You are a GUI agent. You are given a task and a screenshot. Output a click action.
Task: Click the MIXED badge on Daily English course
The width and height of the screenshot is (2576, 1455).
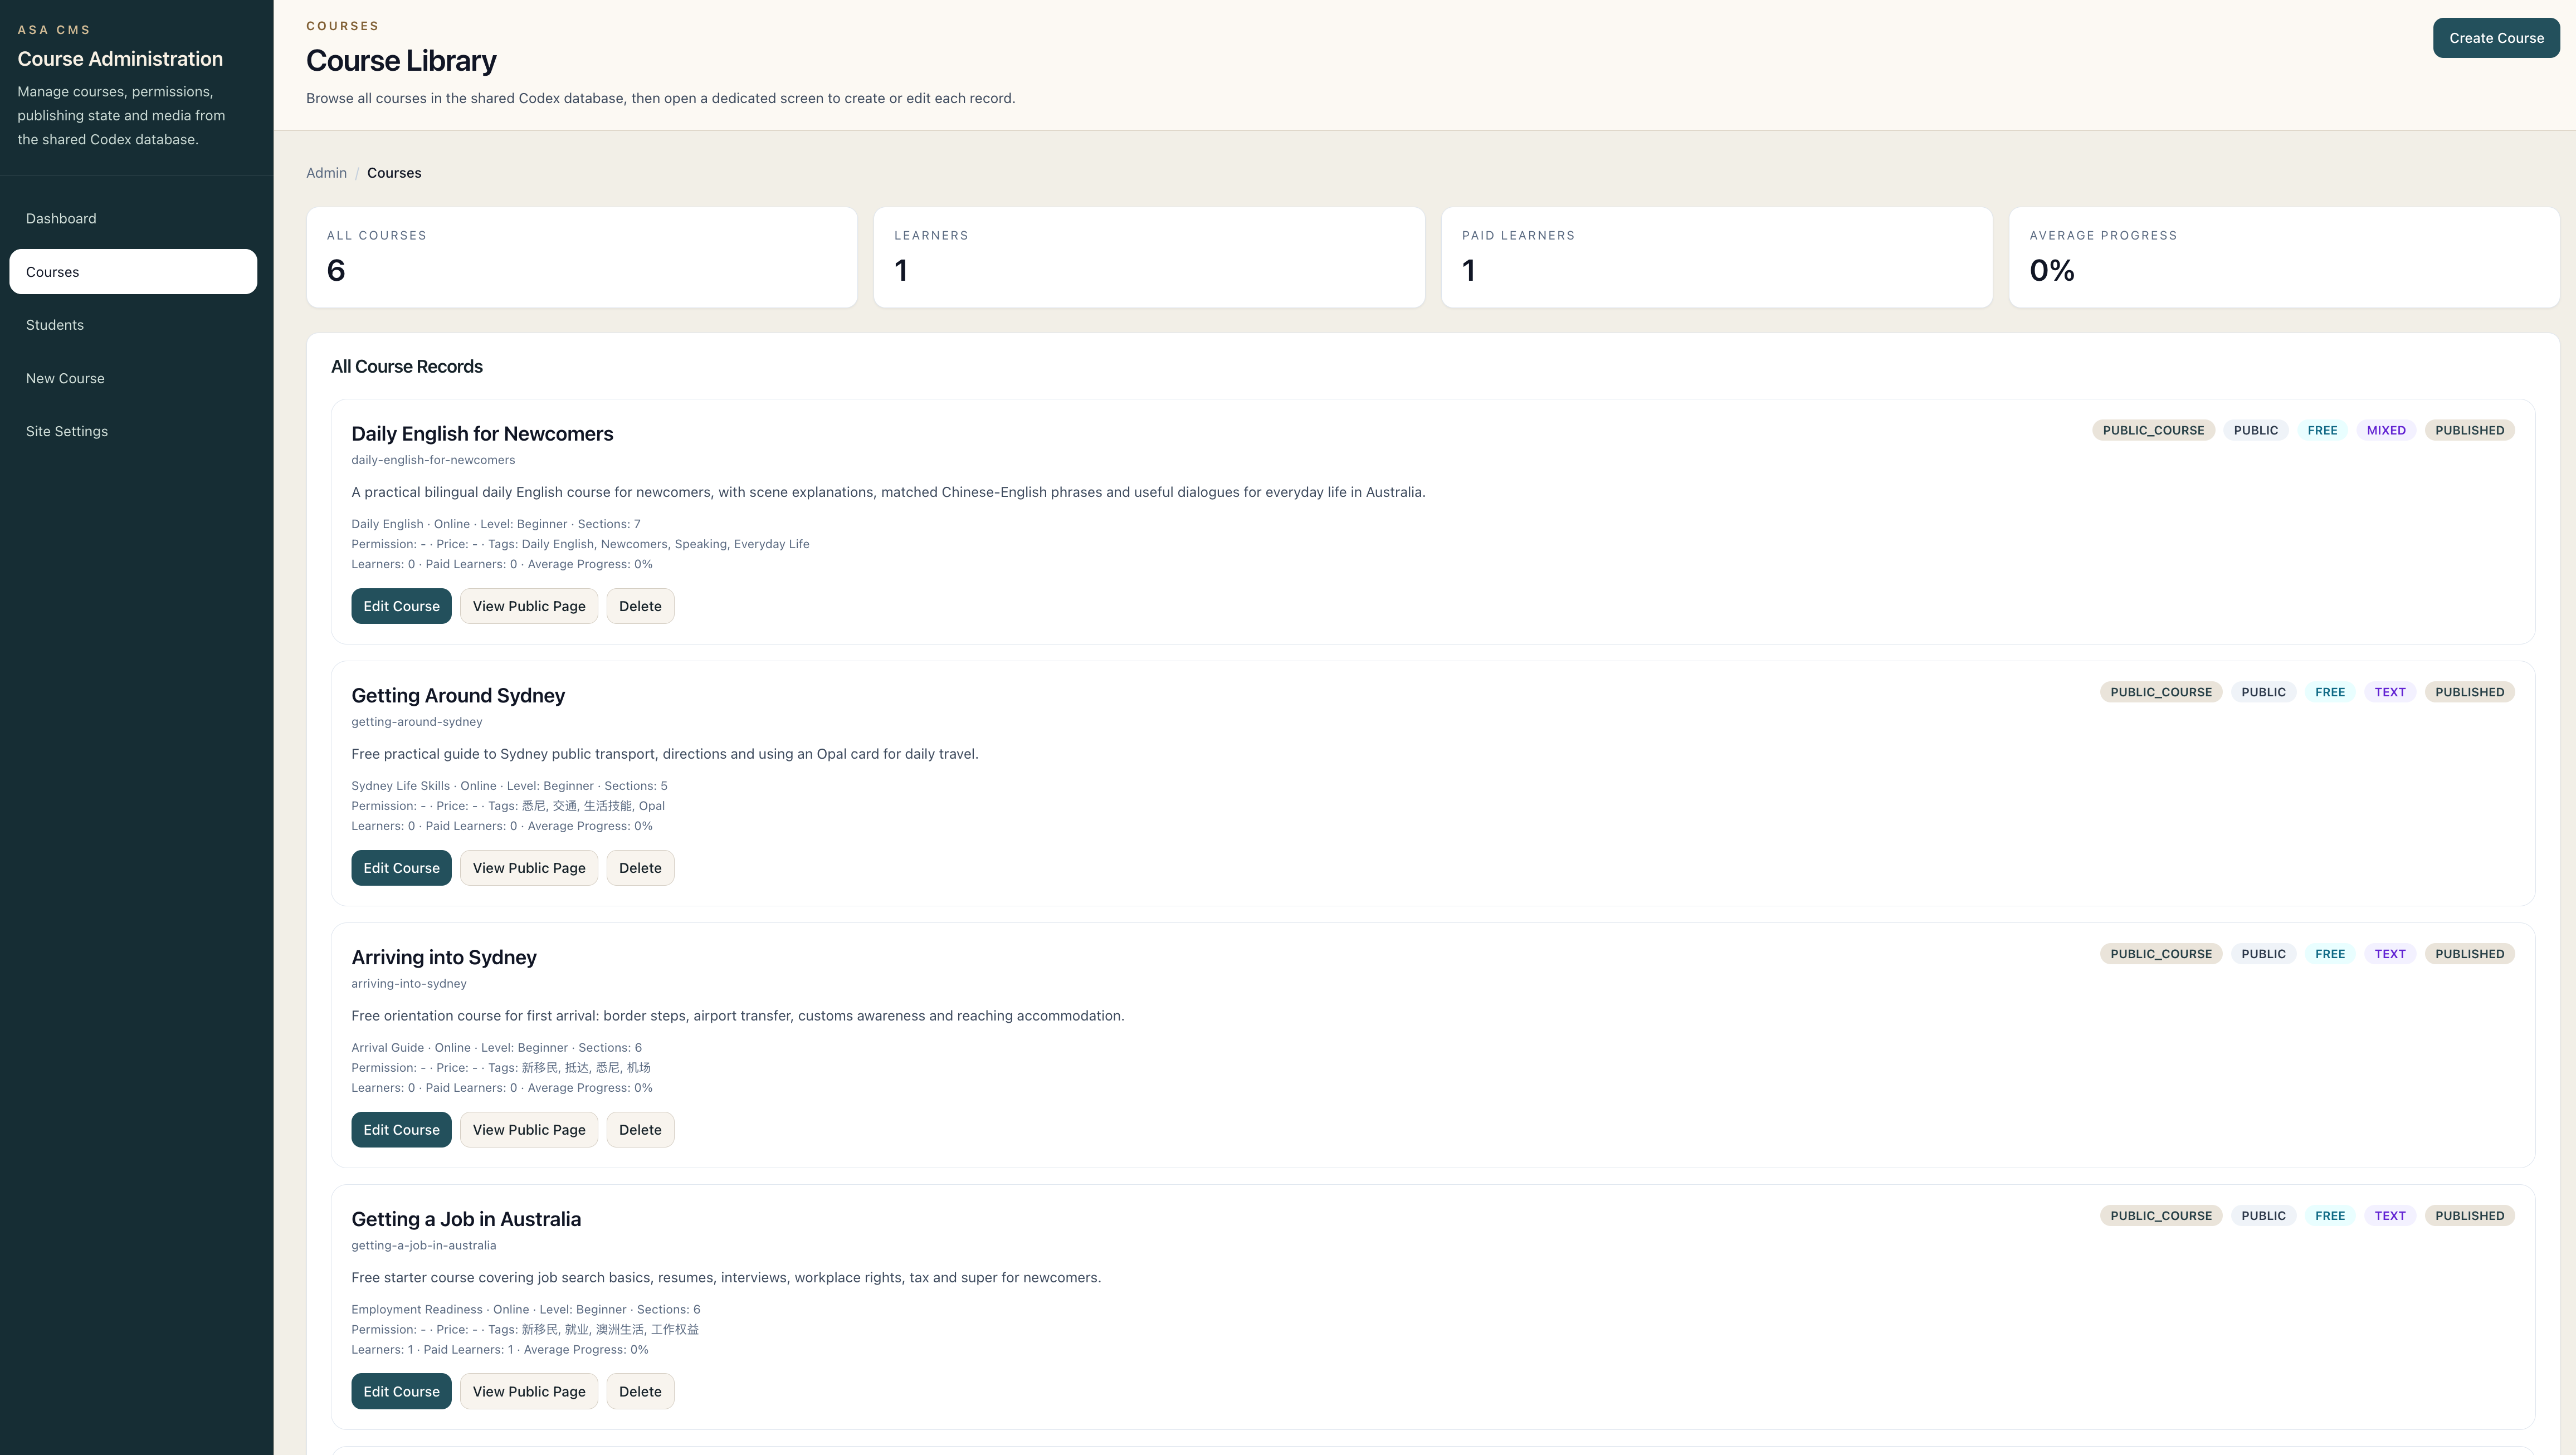[2385, 430]
